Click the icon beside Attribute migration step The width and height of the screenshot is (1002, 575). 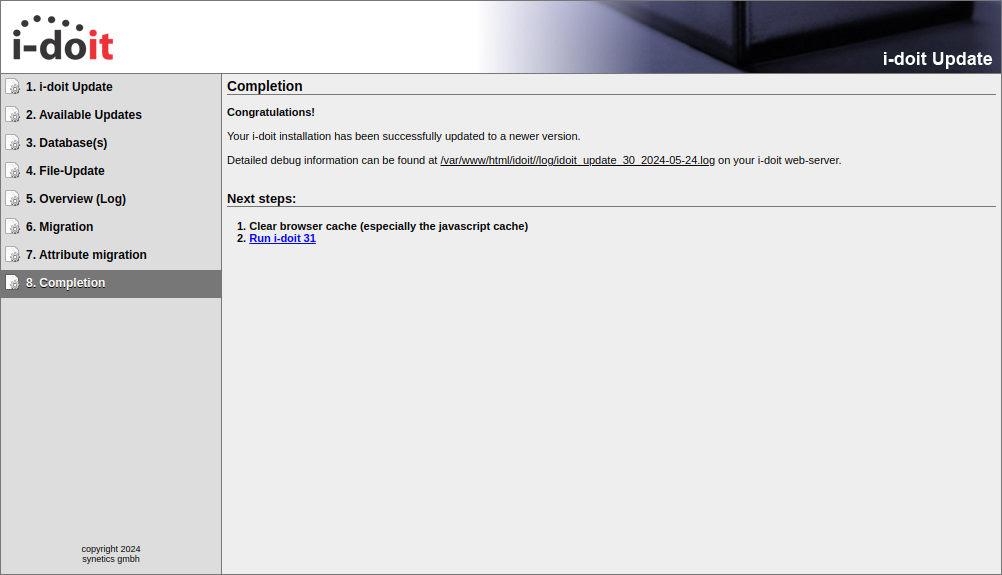(13, 256)
